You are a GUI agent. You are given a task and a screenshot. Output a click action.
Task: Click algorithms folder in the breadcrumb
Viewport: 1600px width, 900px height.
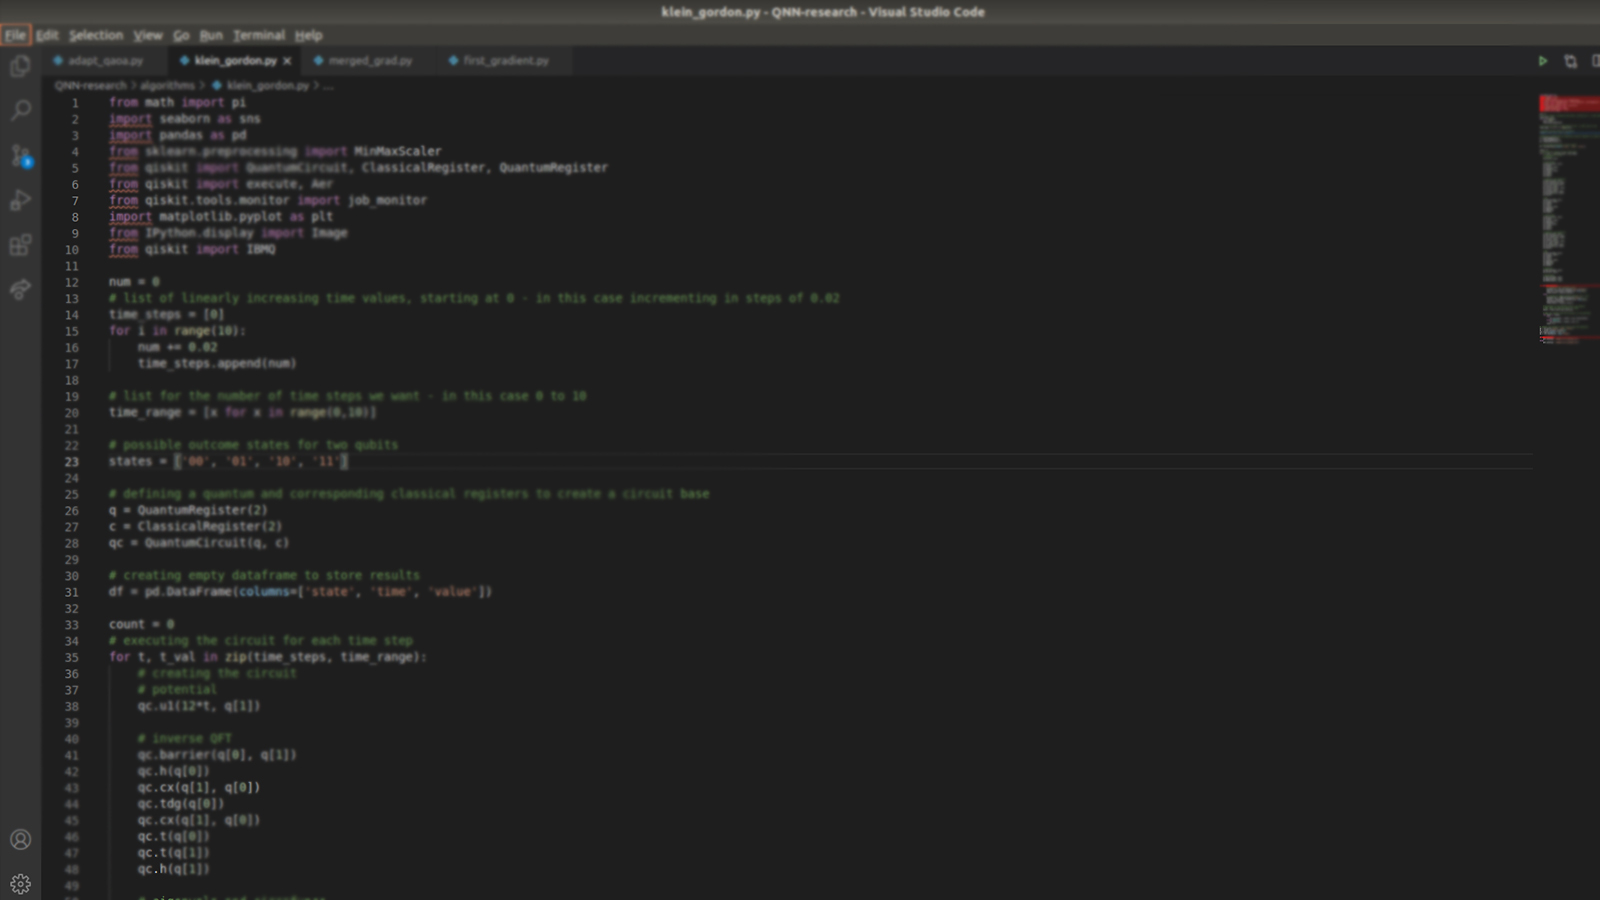167,86
